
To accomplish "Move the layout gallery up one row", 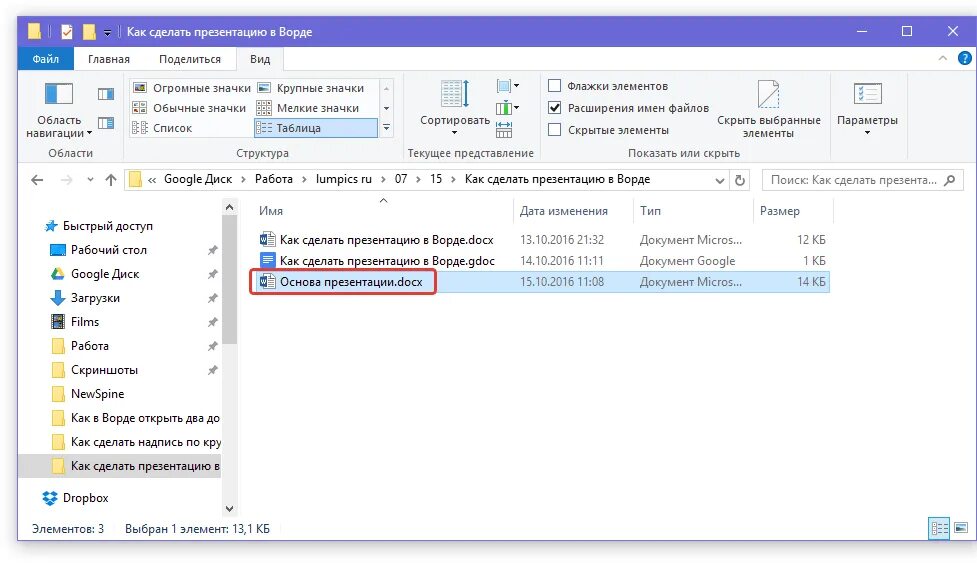I will click(386, 88).
